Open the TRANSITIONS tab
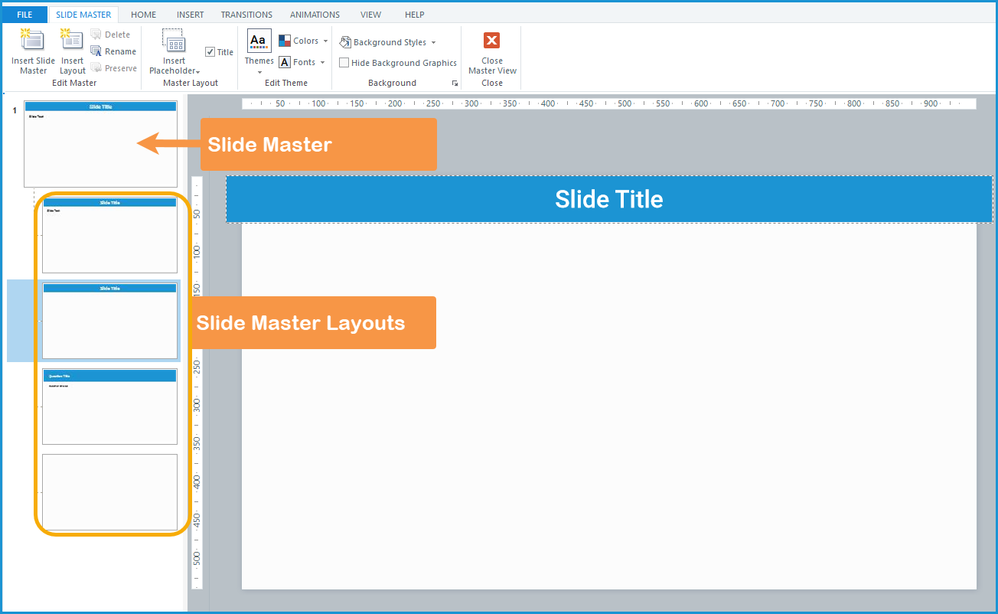 point(246,14)
